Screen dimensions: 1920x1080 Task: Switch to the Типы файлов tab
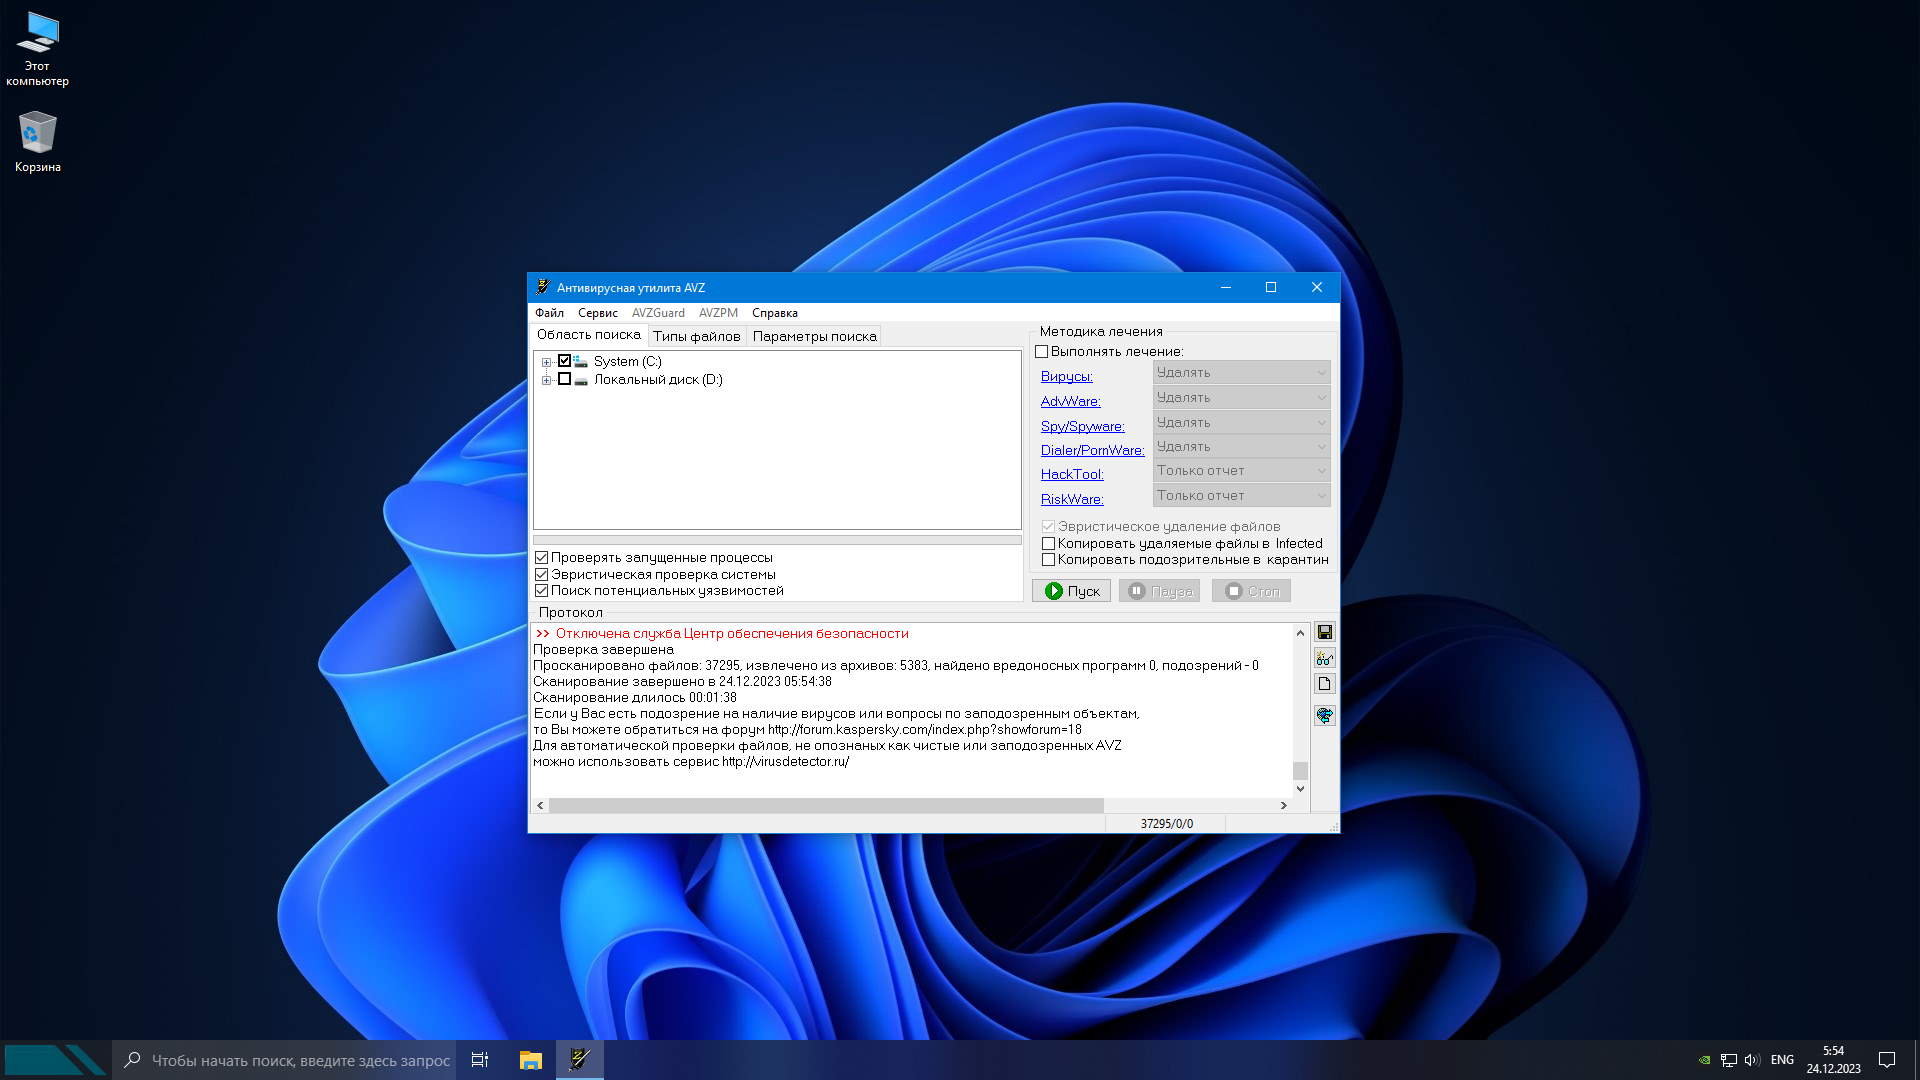[696, 337]
